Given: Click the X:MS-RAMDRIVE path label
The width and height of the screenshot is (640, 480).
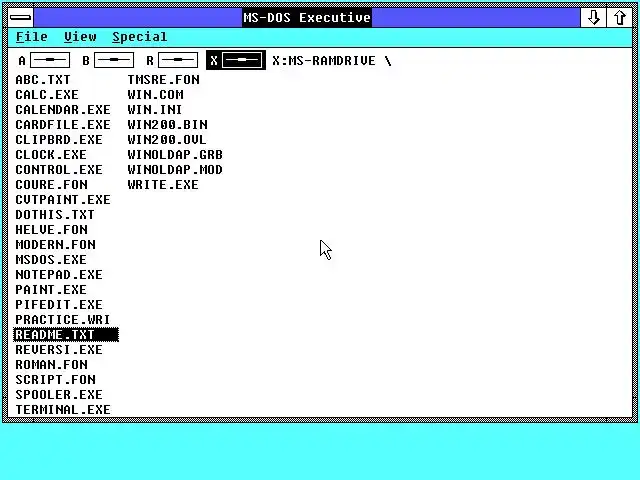Looking at the screenshot, I should coord(332,61).
